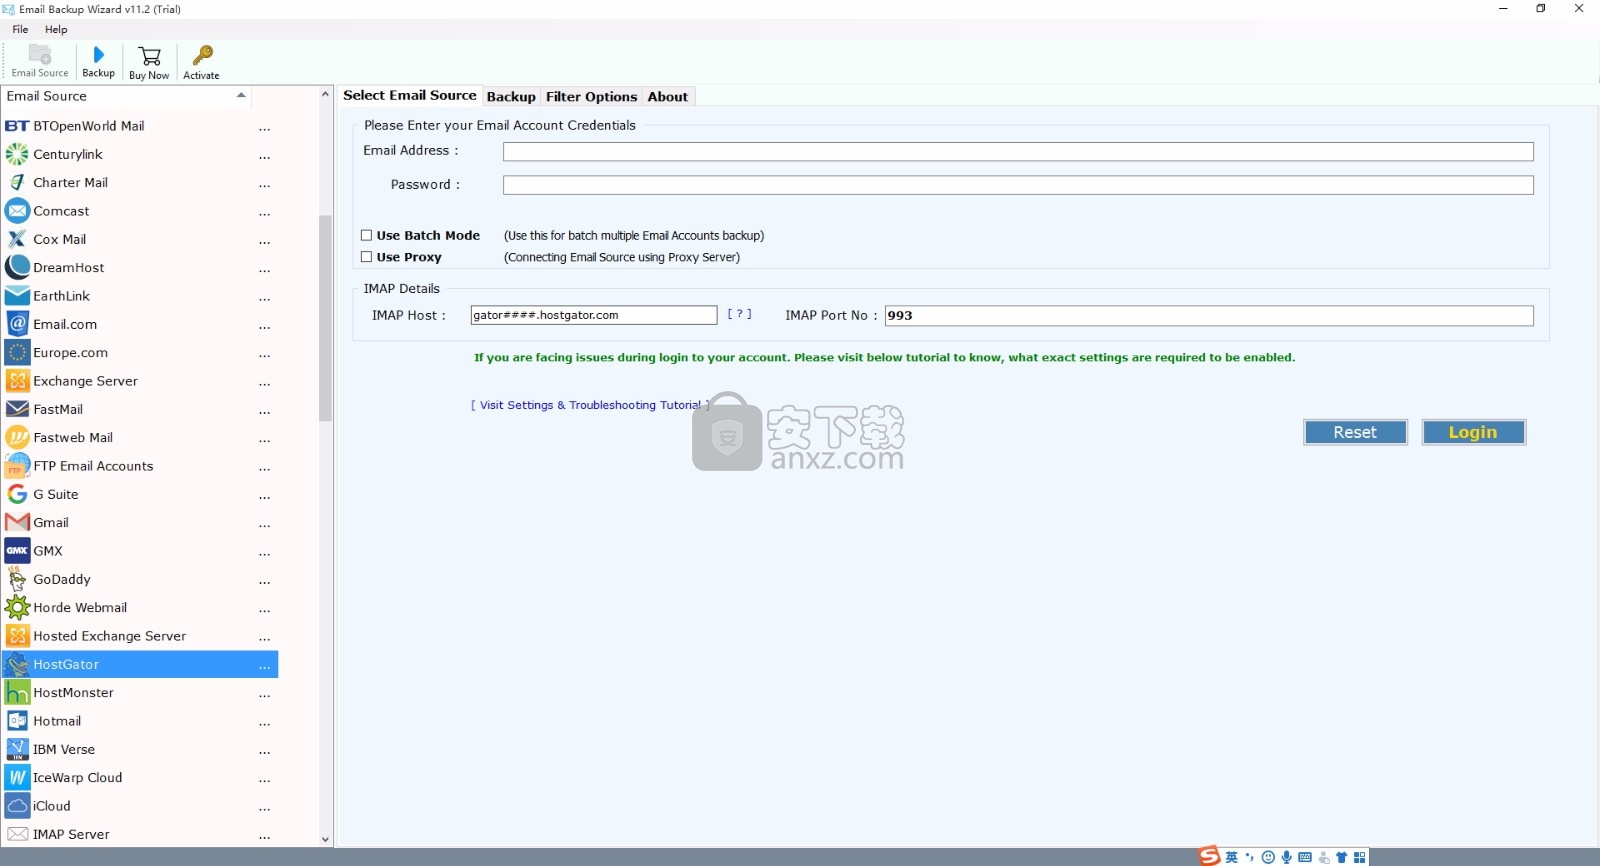1600x866 pixels.
Task: Select the BTOpenWorld Mail icon
Action: pyautogui.click(x=17, y=126)
